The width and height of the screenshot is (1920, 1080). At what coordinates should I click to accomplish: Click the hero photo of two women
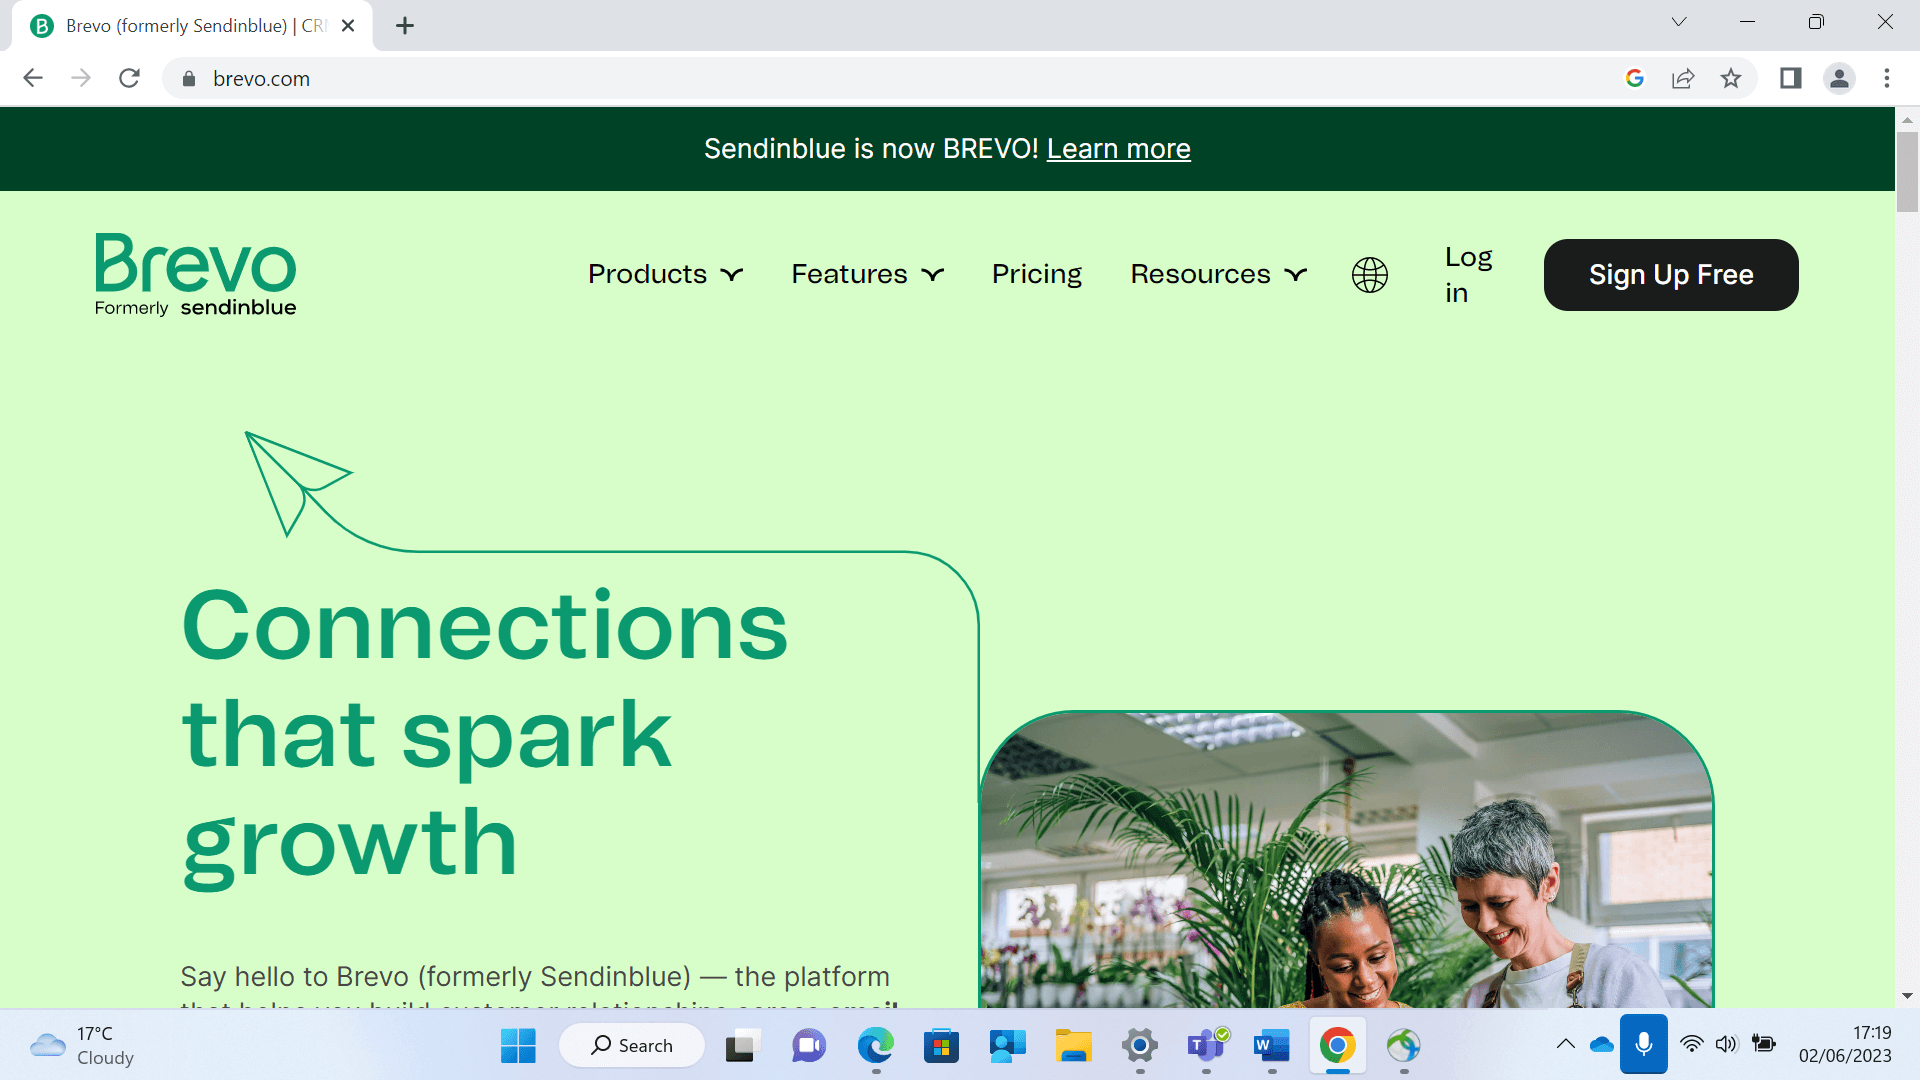point(1346,860)
